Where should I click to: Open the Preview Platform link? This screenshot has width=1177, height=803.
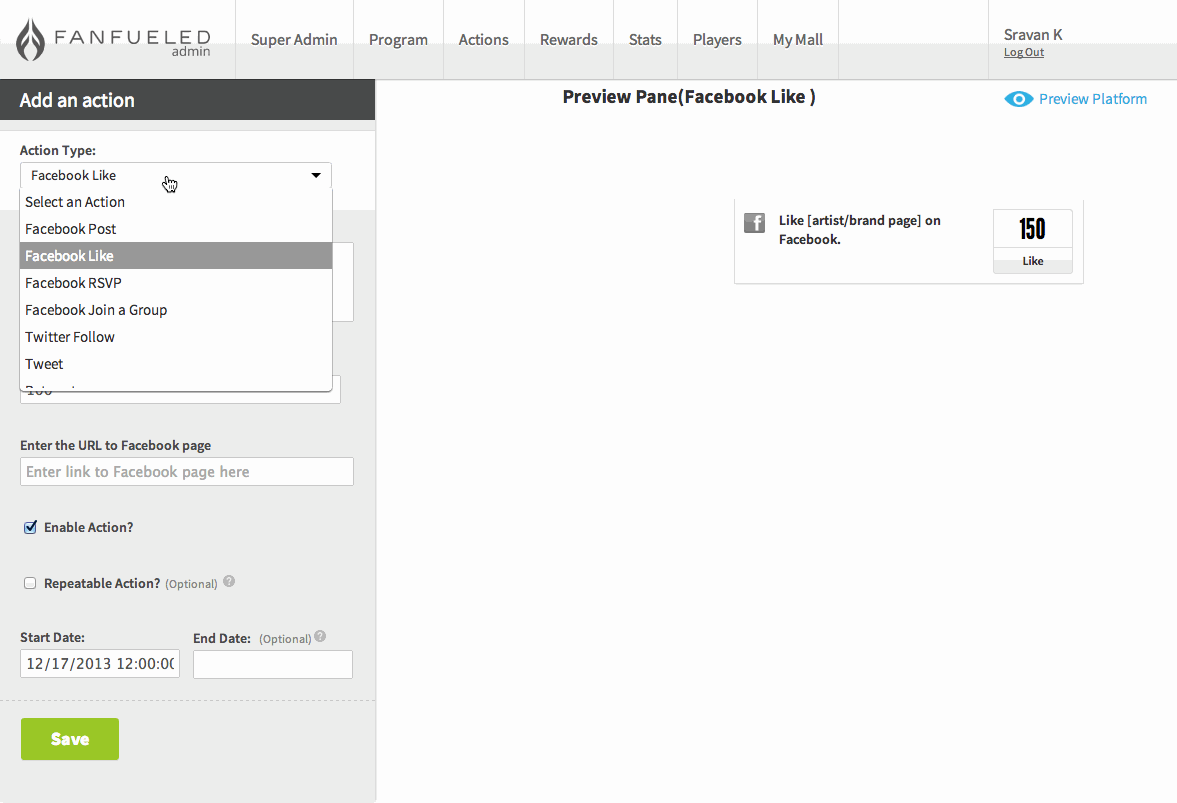(x=1092, y=99)
